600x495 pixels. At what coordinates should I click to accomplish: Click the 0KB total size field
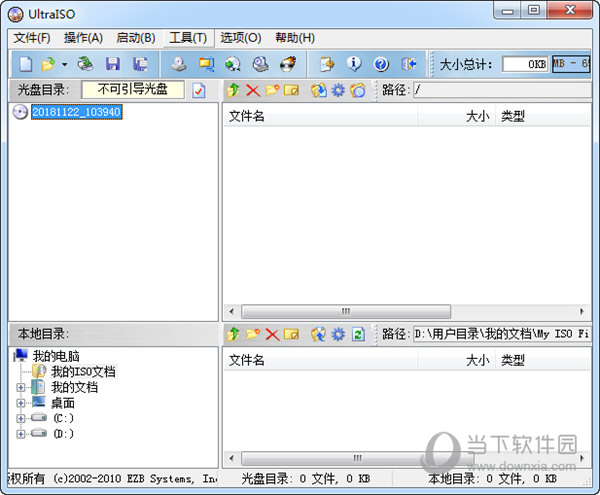coord(525,64)
